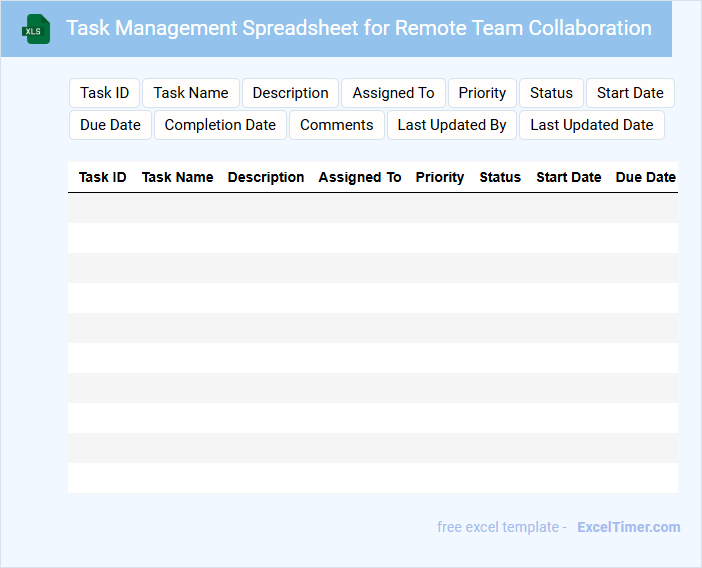702x568 pixels.
Task: Open the Comments tag
Action: pos(336,125)
